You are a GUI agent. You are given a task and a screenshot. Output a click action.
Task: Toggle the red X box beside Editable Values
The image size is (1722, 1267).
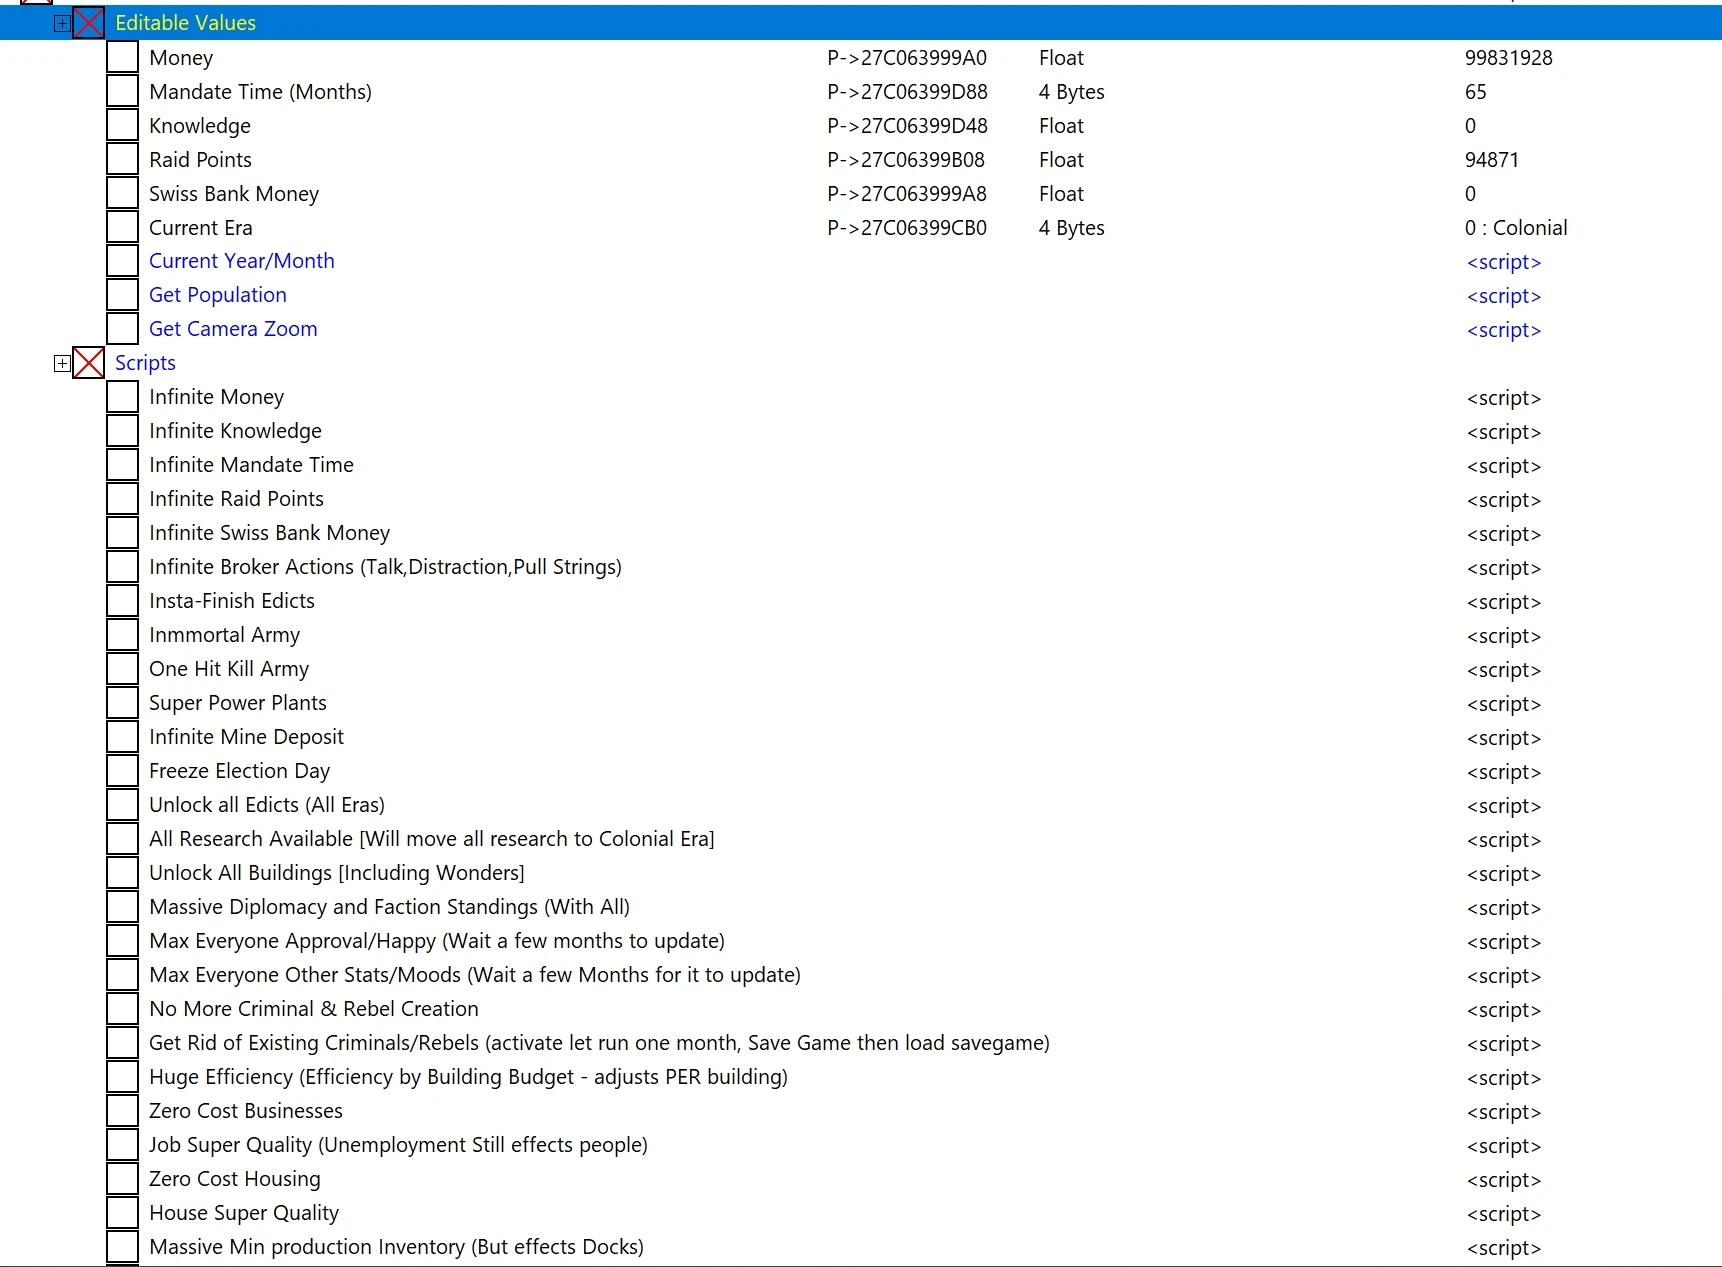(89, 23)
